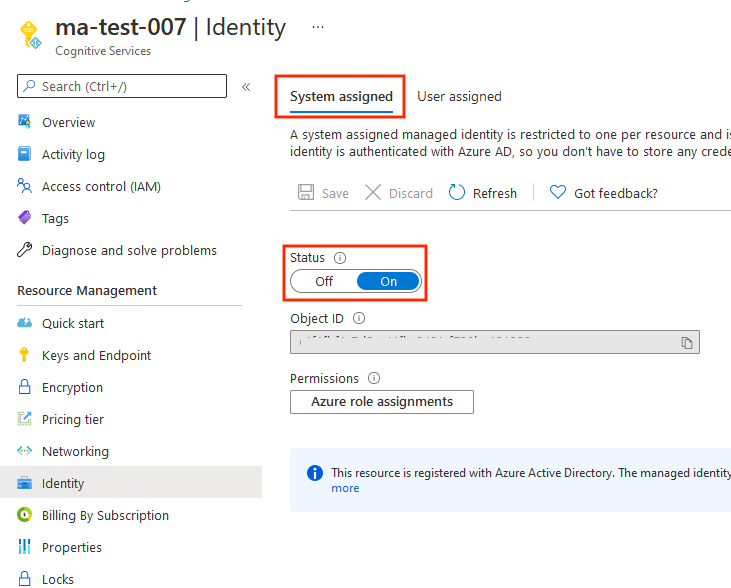Click the Discard button

[x=398, y=193]
